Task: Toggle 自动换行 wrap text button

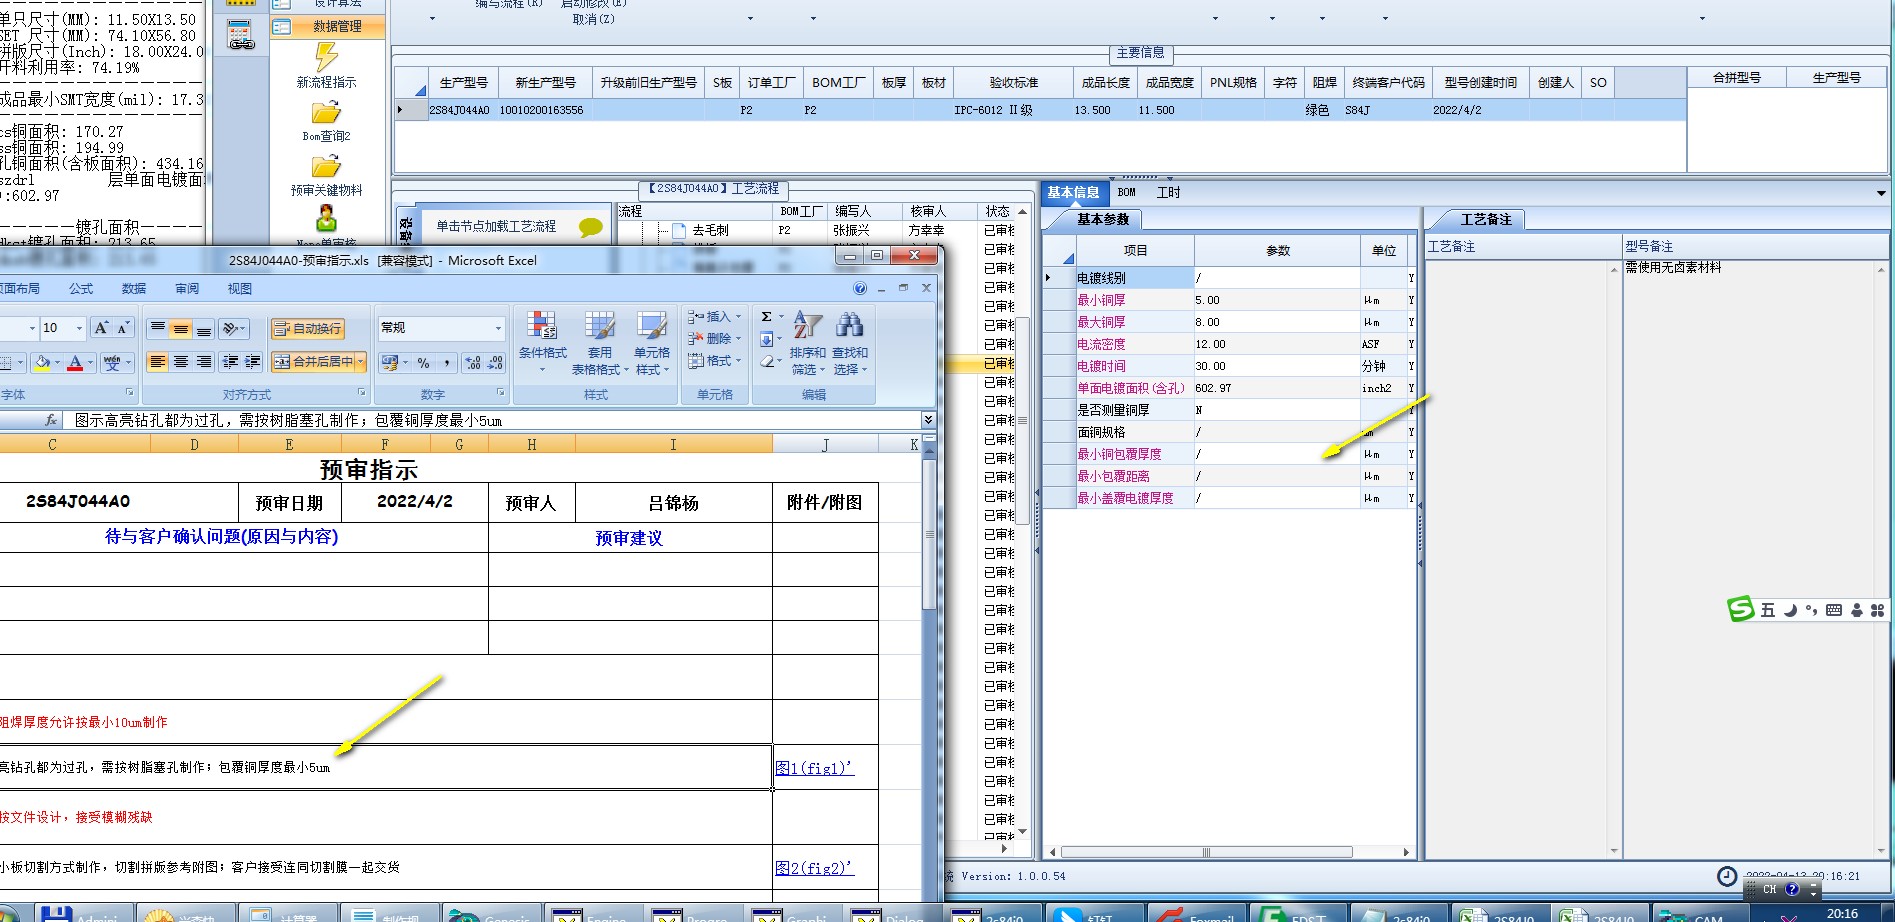Action: pyautogui.click(x=308, y=328)
